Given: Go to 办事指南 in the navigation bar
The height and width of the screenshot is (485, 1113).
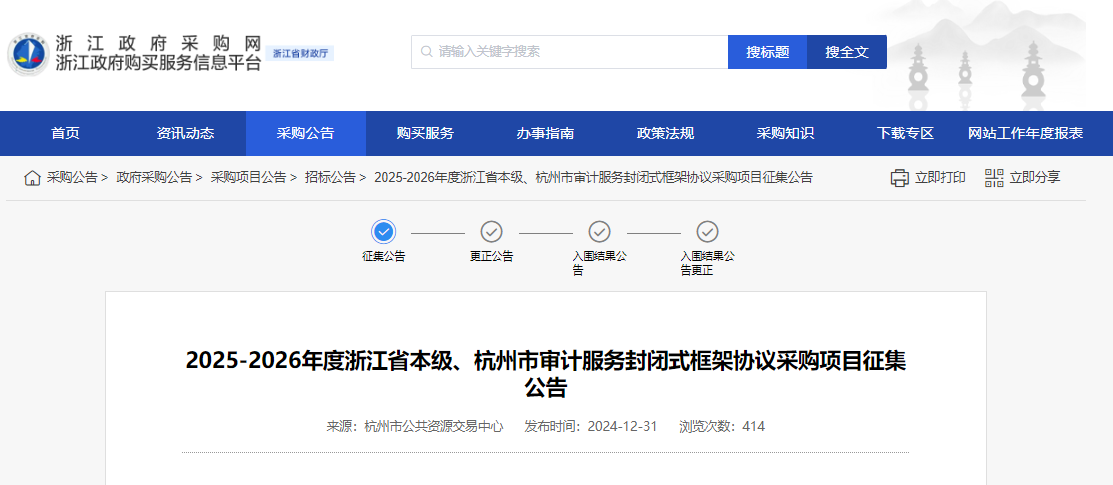Looking at the screenshot, I should tap(545, 134).
